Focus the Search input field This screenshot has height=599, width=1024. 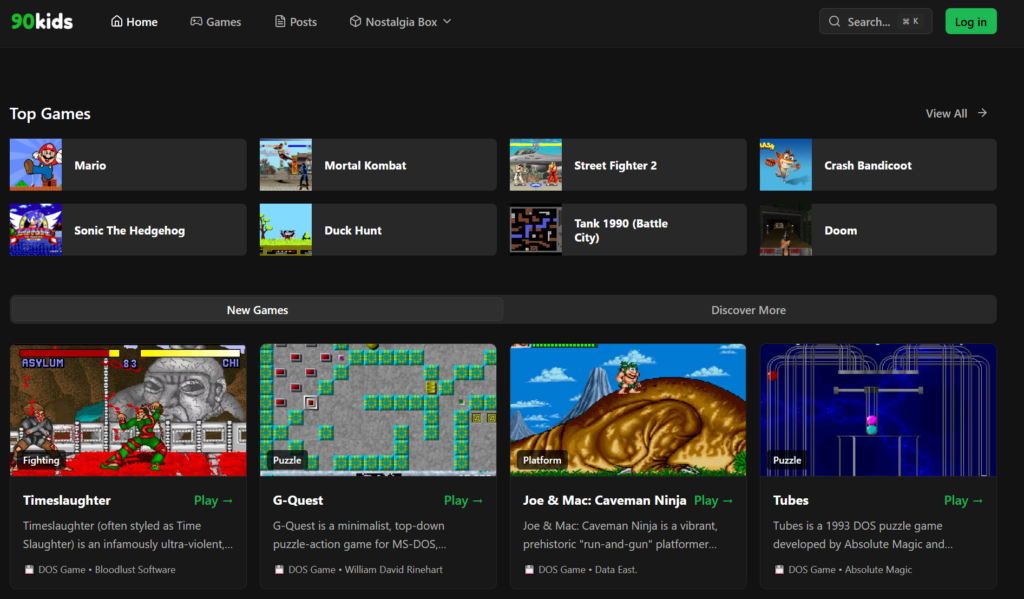click(868, 22)
